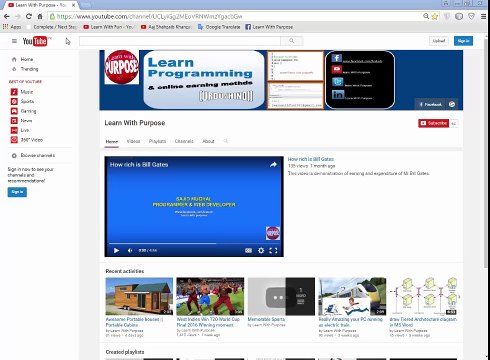Viewport: 490px width, 360px height.
Task: Mute the video with the volume icon
Action: [130, 250]
